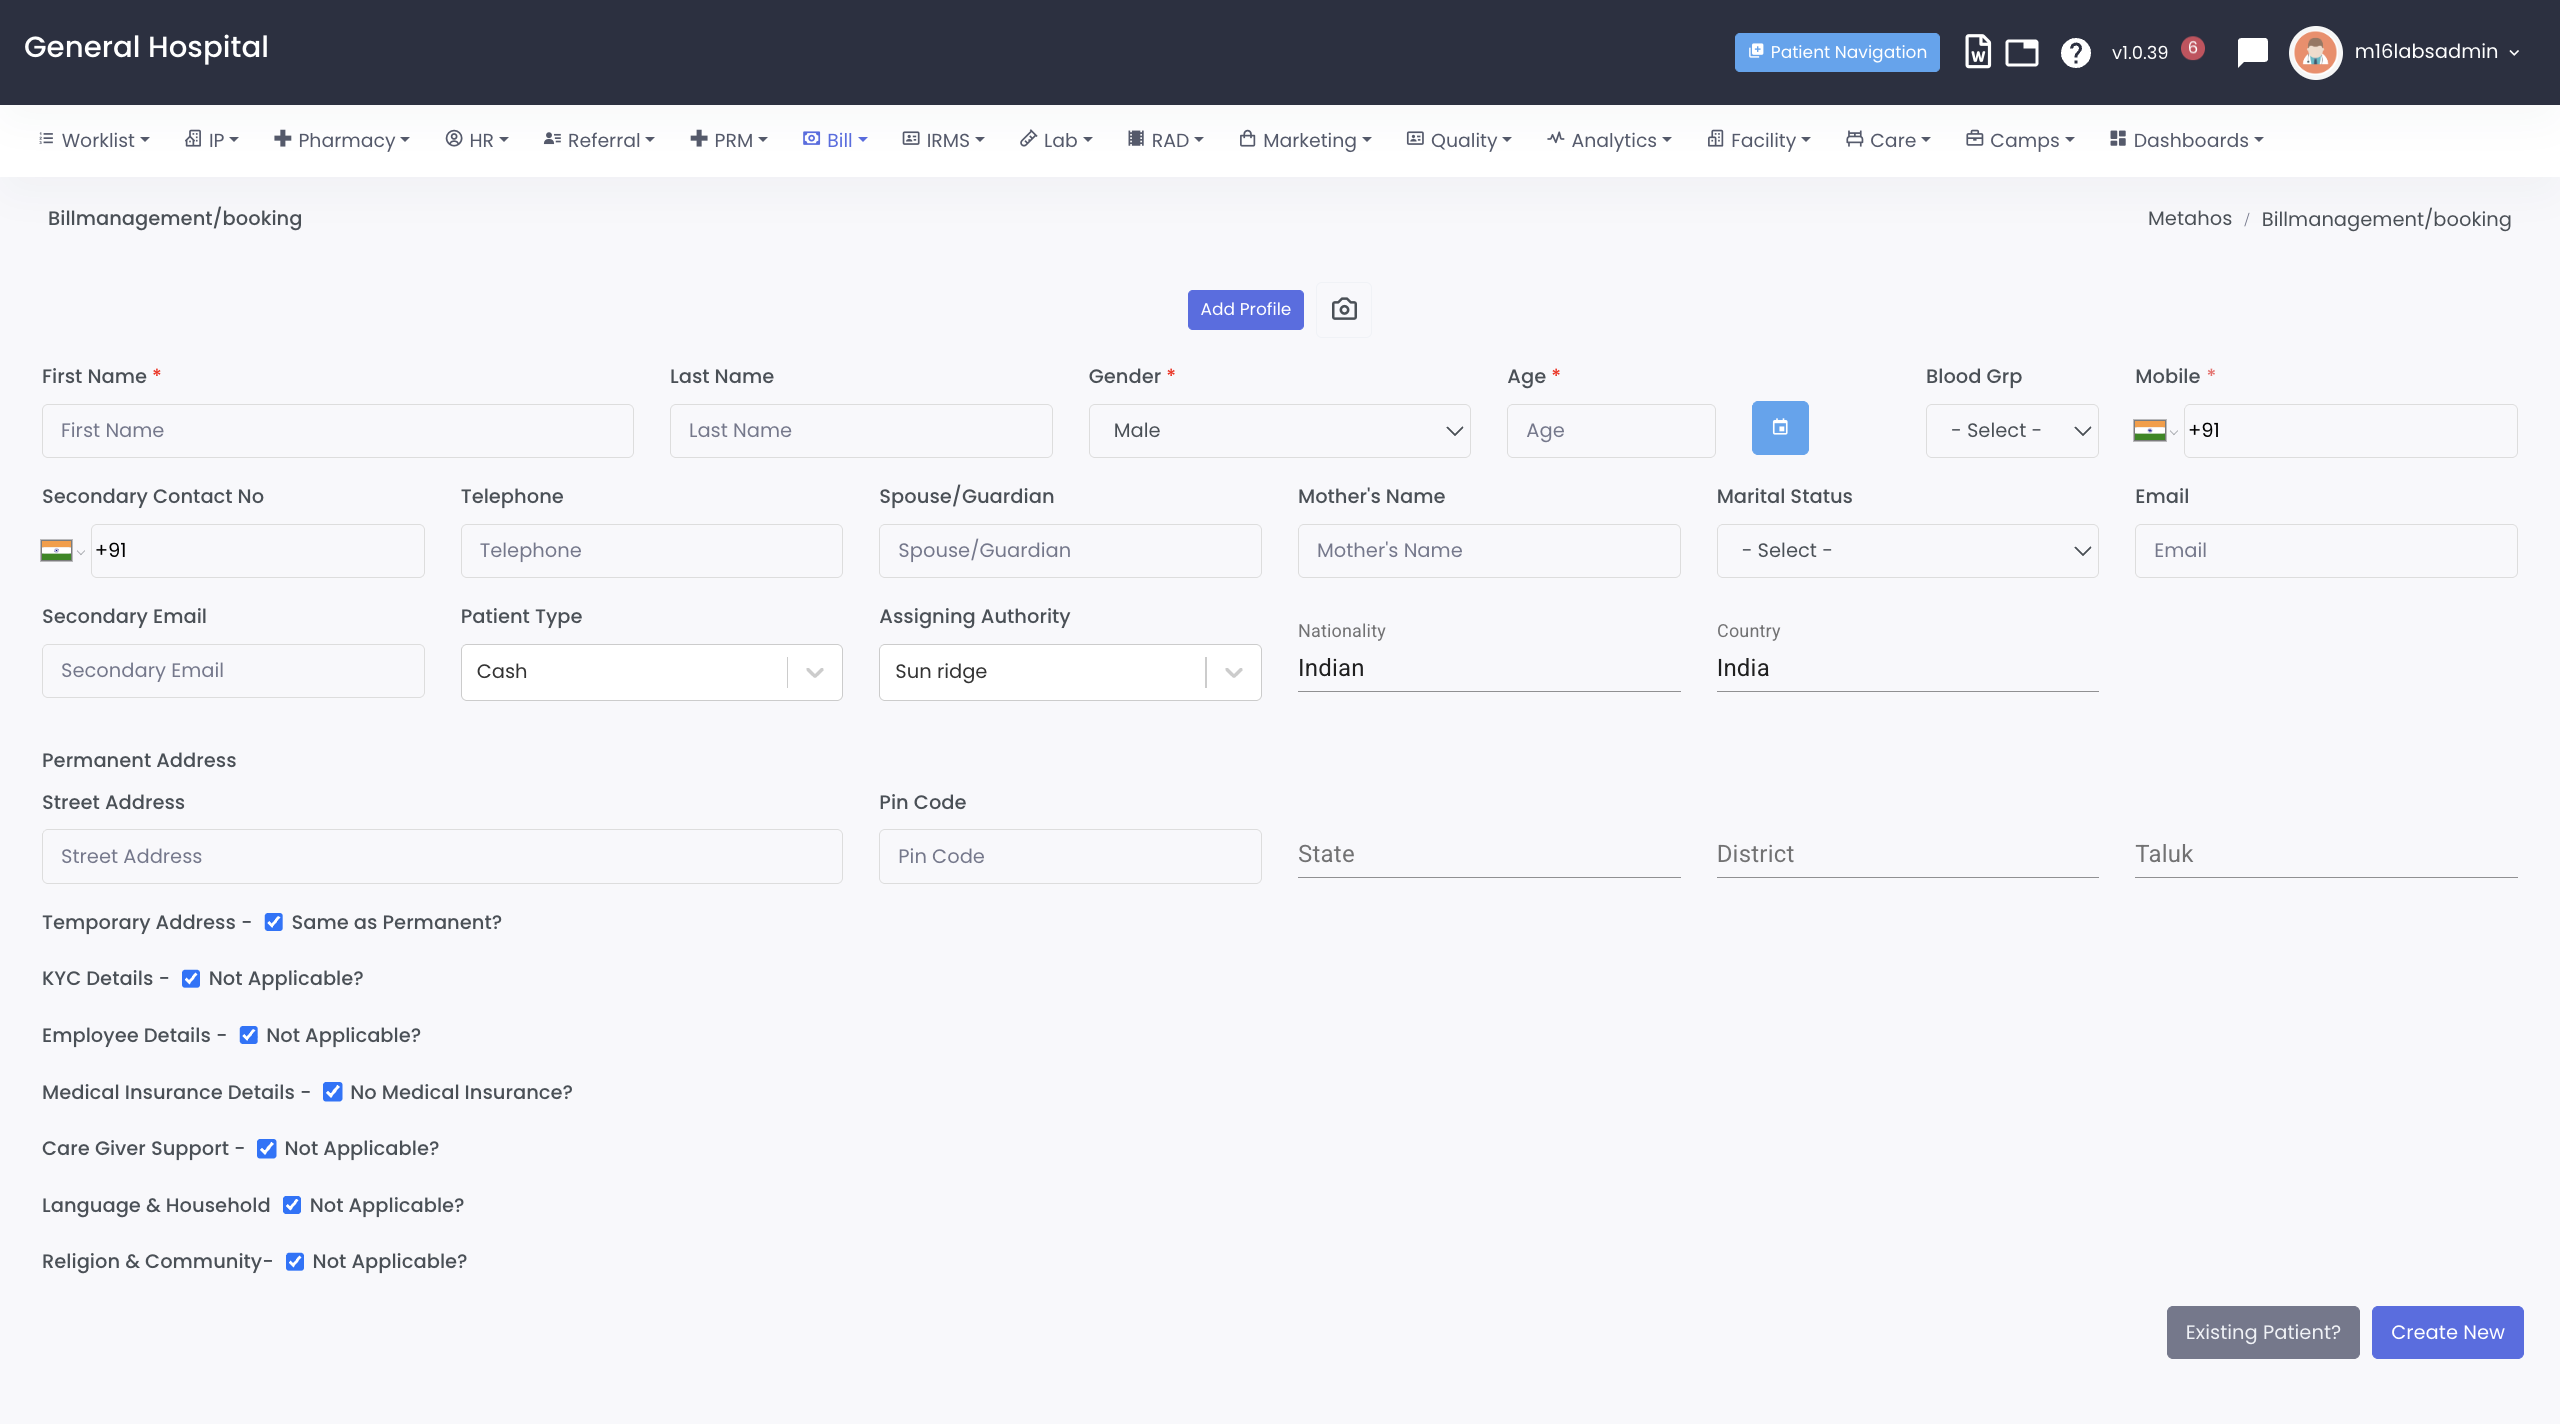This screenshot has height=1424, width=2560.
Task: Open the calendar picker next to Age
Action: click(x=1780, y=428)
